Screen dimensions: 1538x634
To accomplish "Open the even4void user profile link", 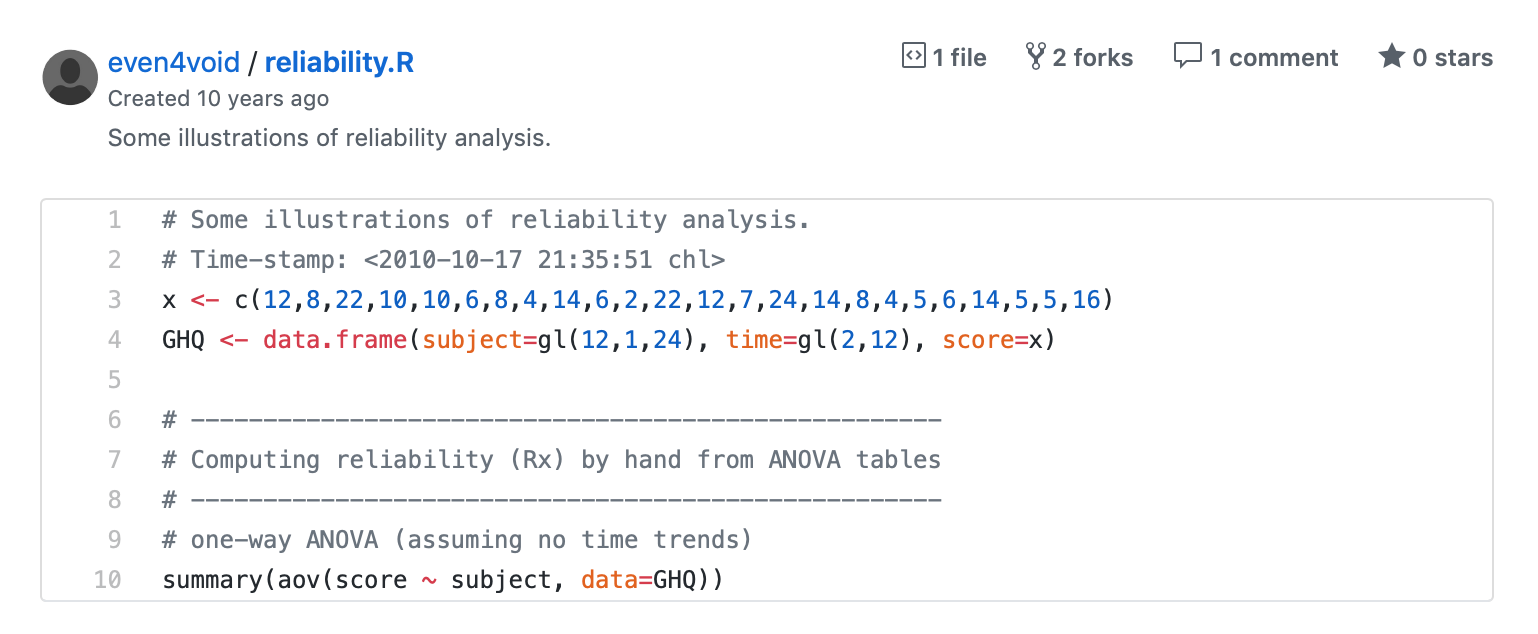I will pyautogui.click(x=174, y=63).
